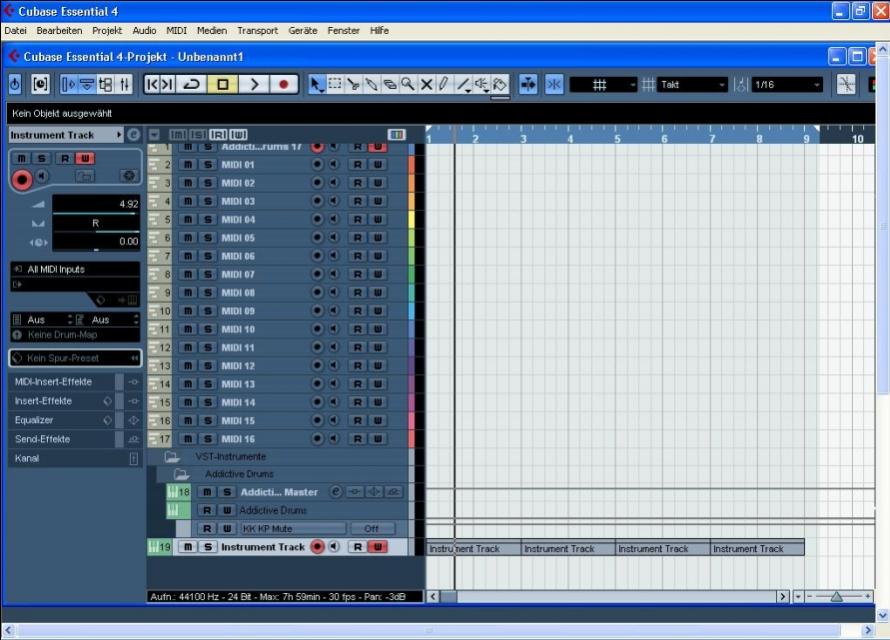This screenshot has height=640, width=890.
Task: Start playback with the Play button
Action: [x=254, y=85]
